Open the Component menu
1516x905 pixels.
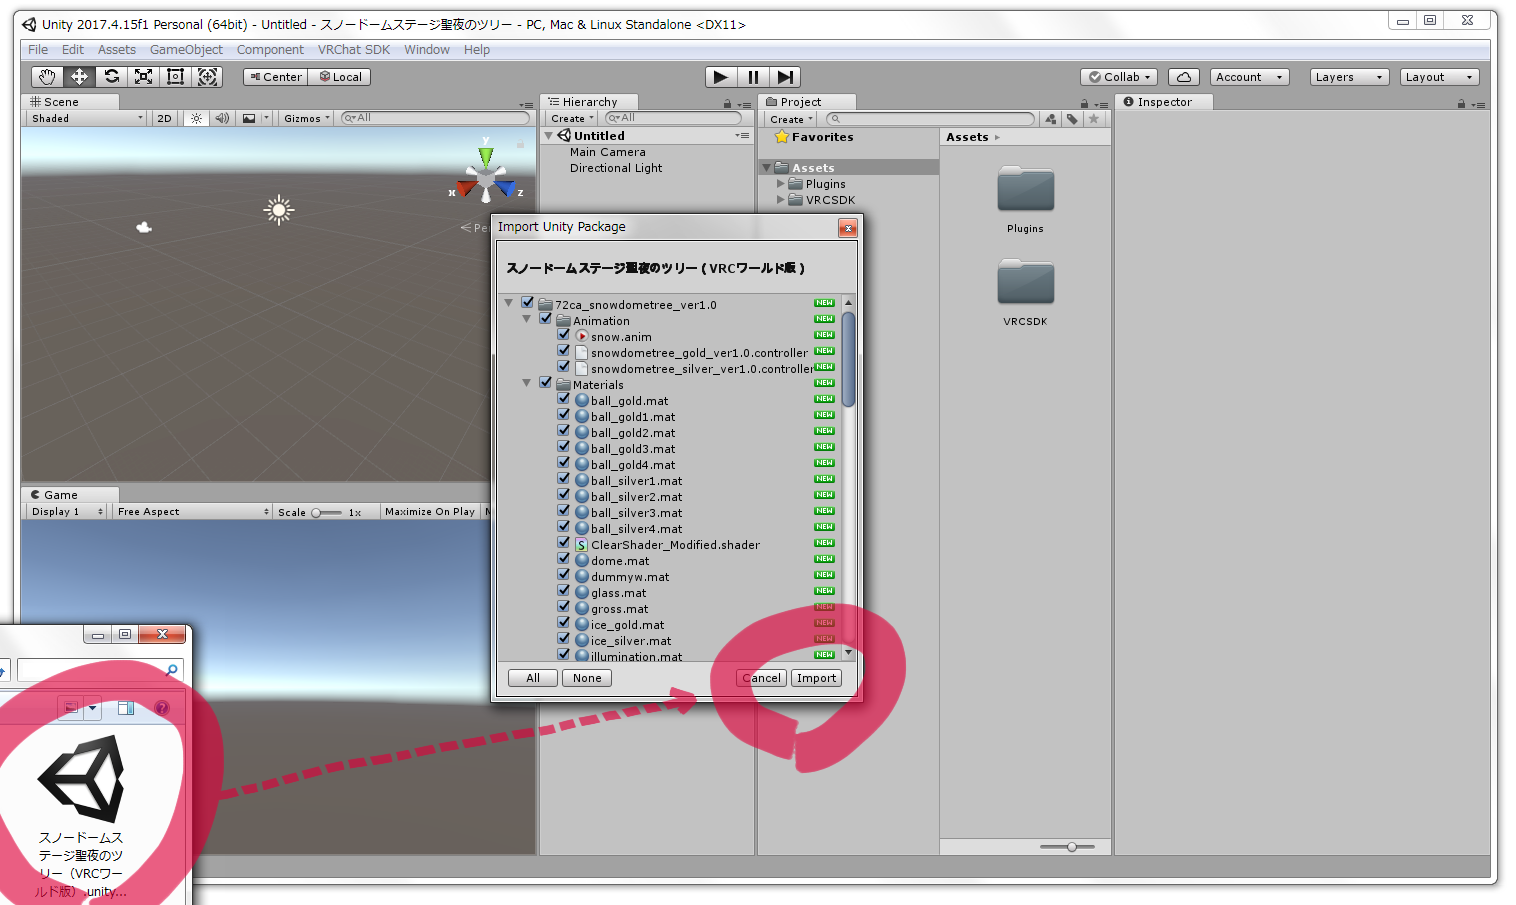pyautogui.click(x=270, y=50)
